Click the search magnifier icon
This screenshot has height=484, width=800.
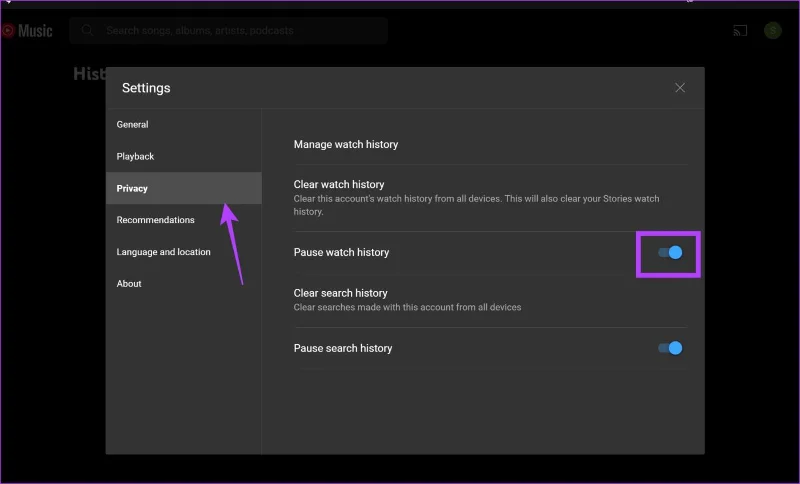tap(87, 31)
